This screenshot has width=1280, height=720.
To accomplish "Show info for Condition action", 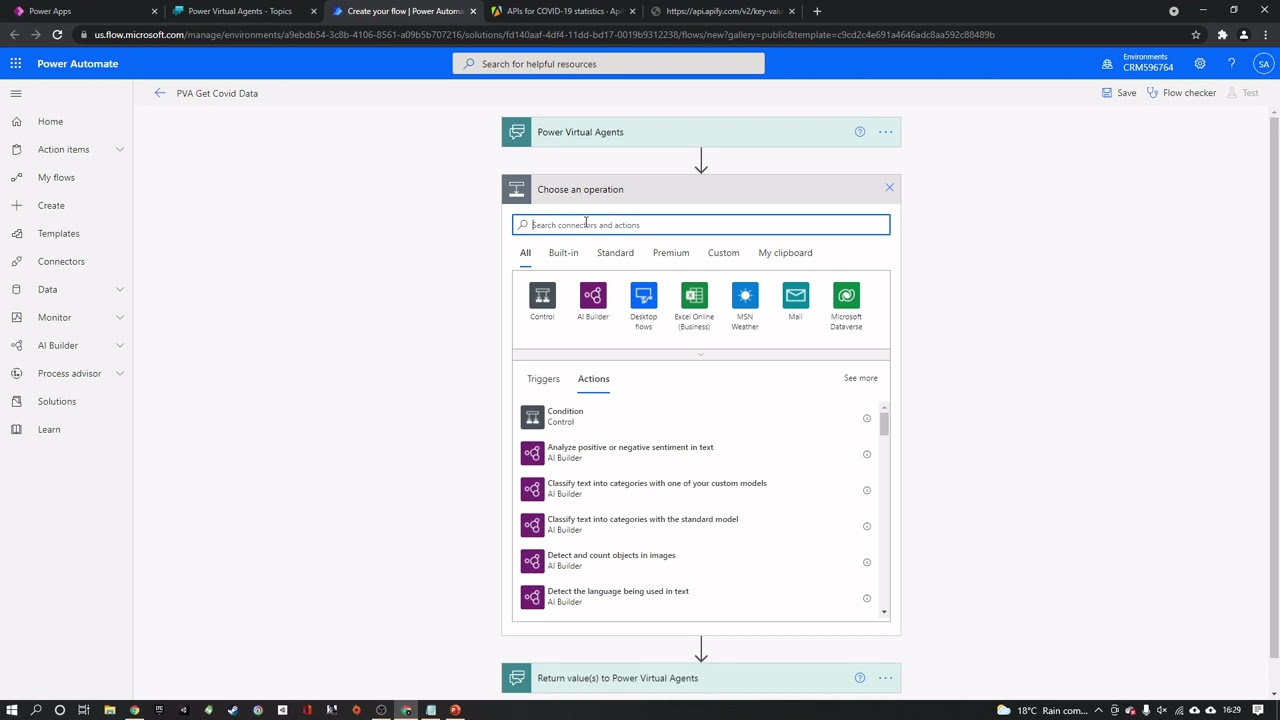I will [x=867, y=418].
